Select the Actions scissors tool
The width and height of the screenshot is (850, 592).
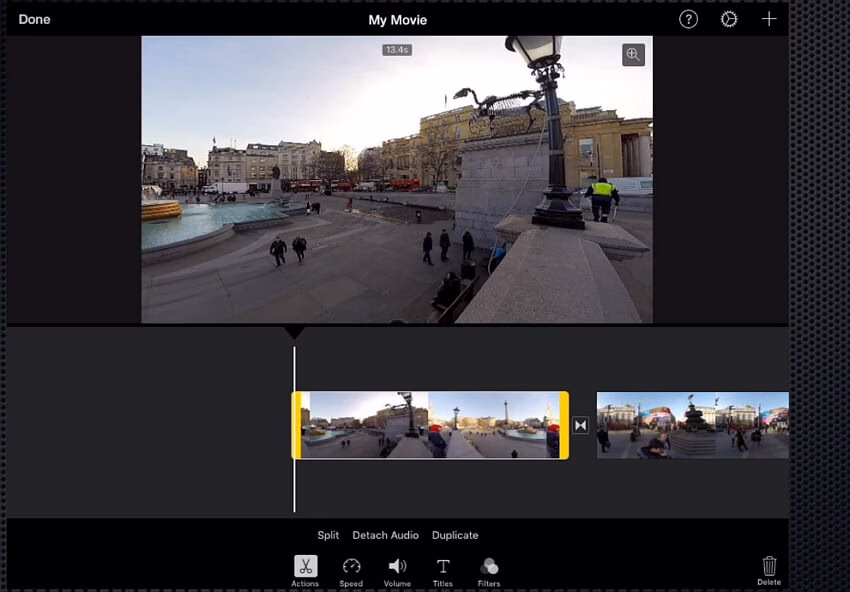point(305,571)
